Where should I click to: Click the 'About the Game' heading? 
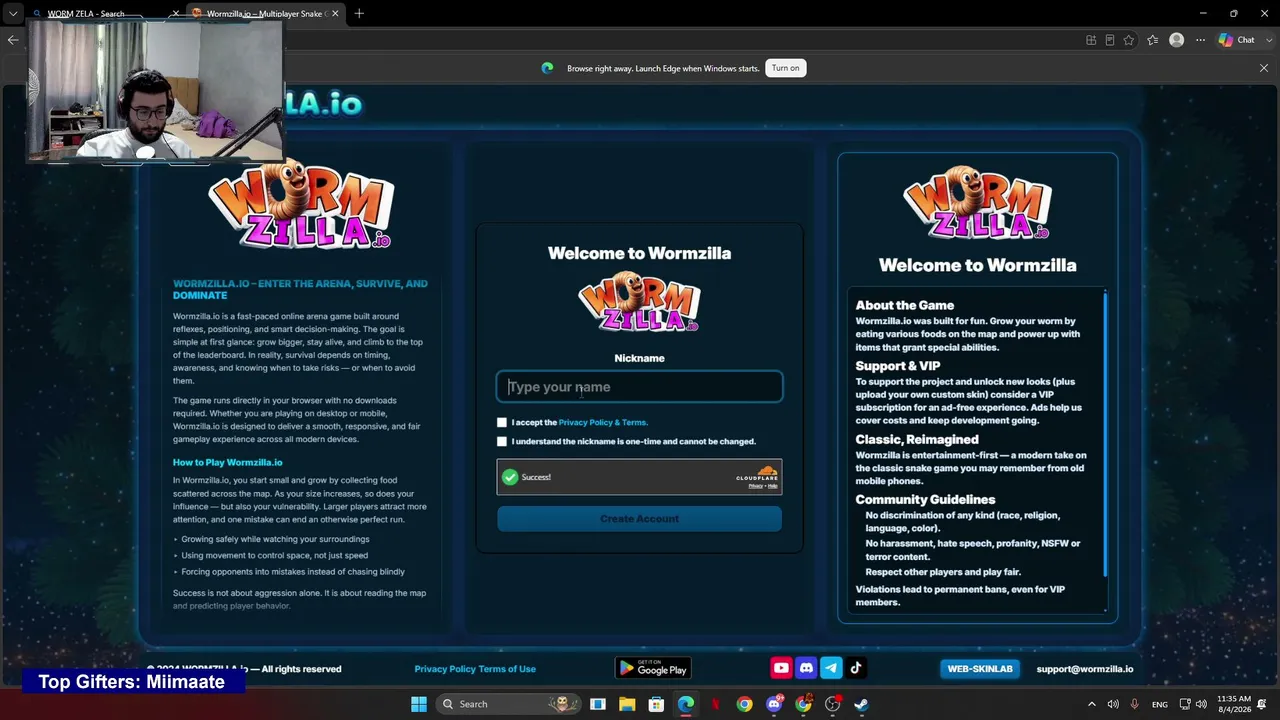(905, 305)
